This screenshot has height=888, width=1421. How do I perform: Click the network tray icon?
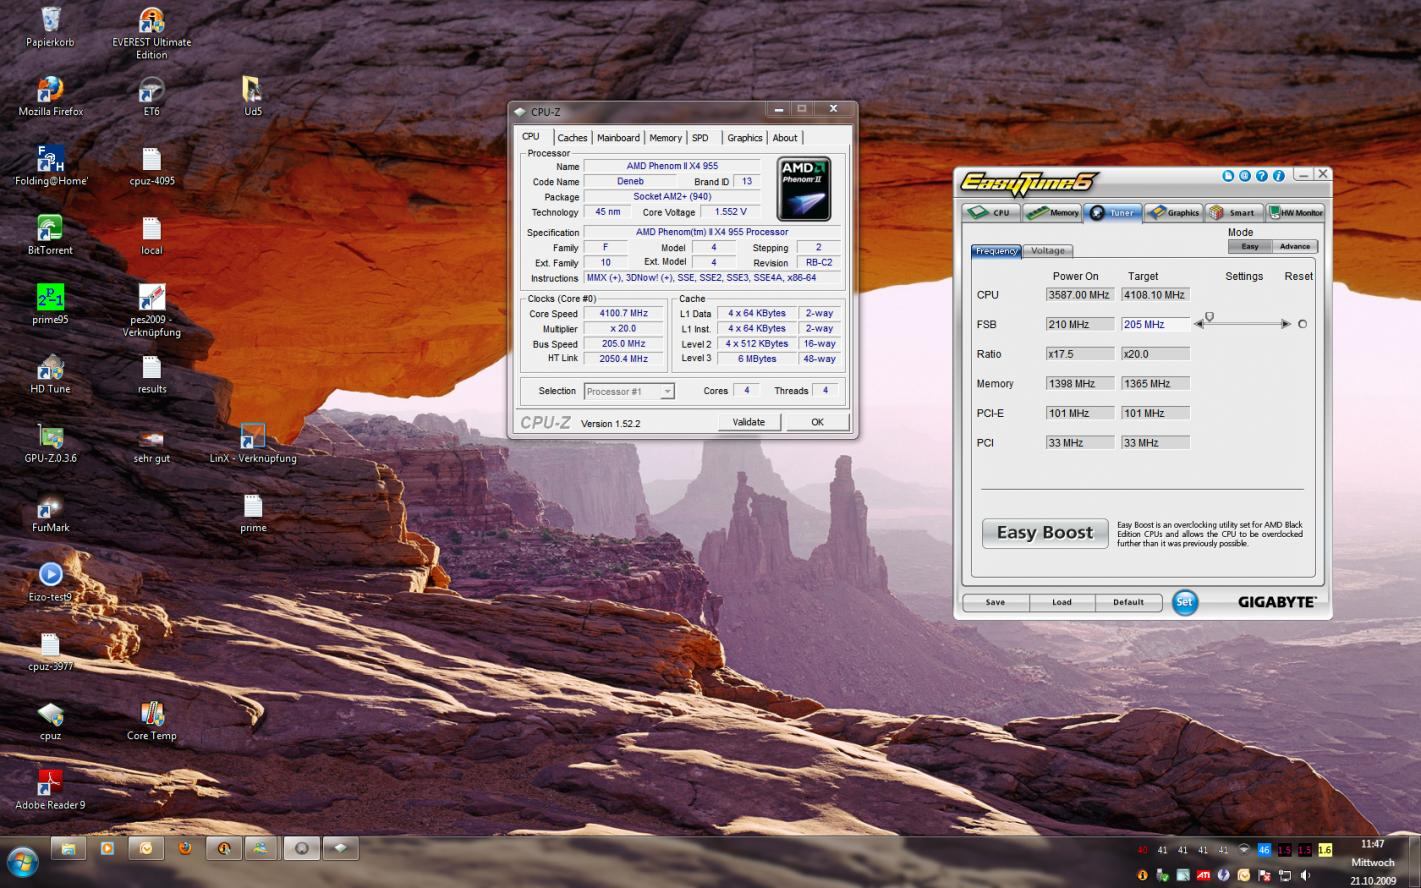[x=1285, y=875]
